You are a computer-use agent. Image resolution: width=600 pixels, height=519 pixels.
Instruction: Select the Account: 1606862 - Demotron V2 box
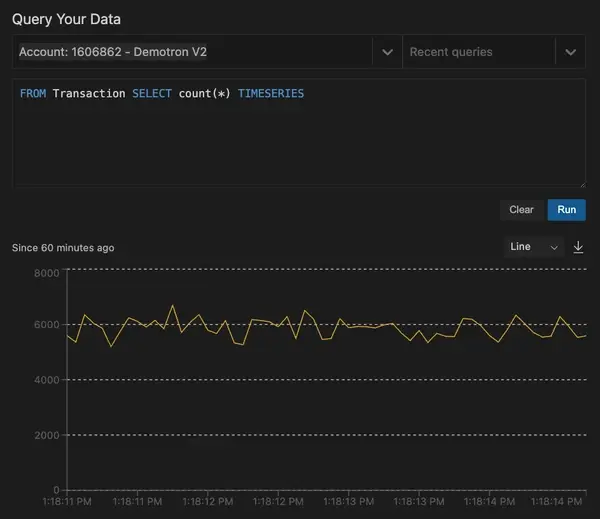192,52
